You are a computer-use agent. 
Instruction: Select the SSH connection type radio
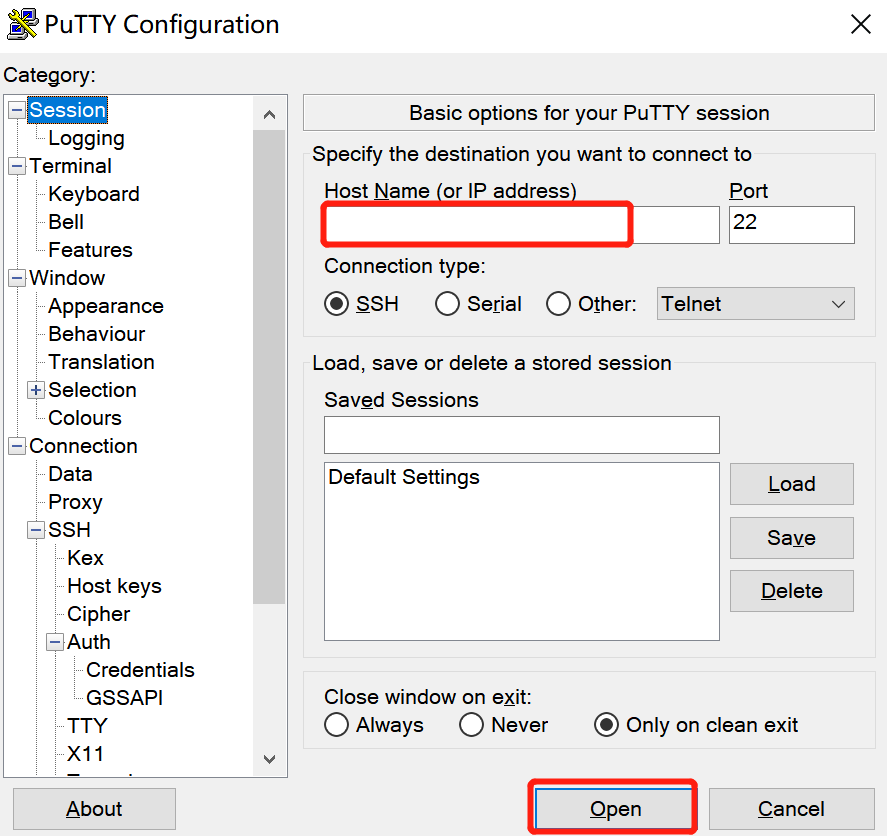337,304
